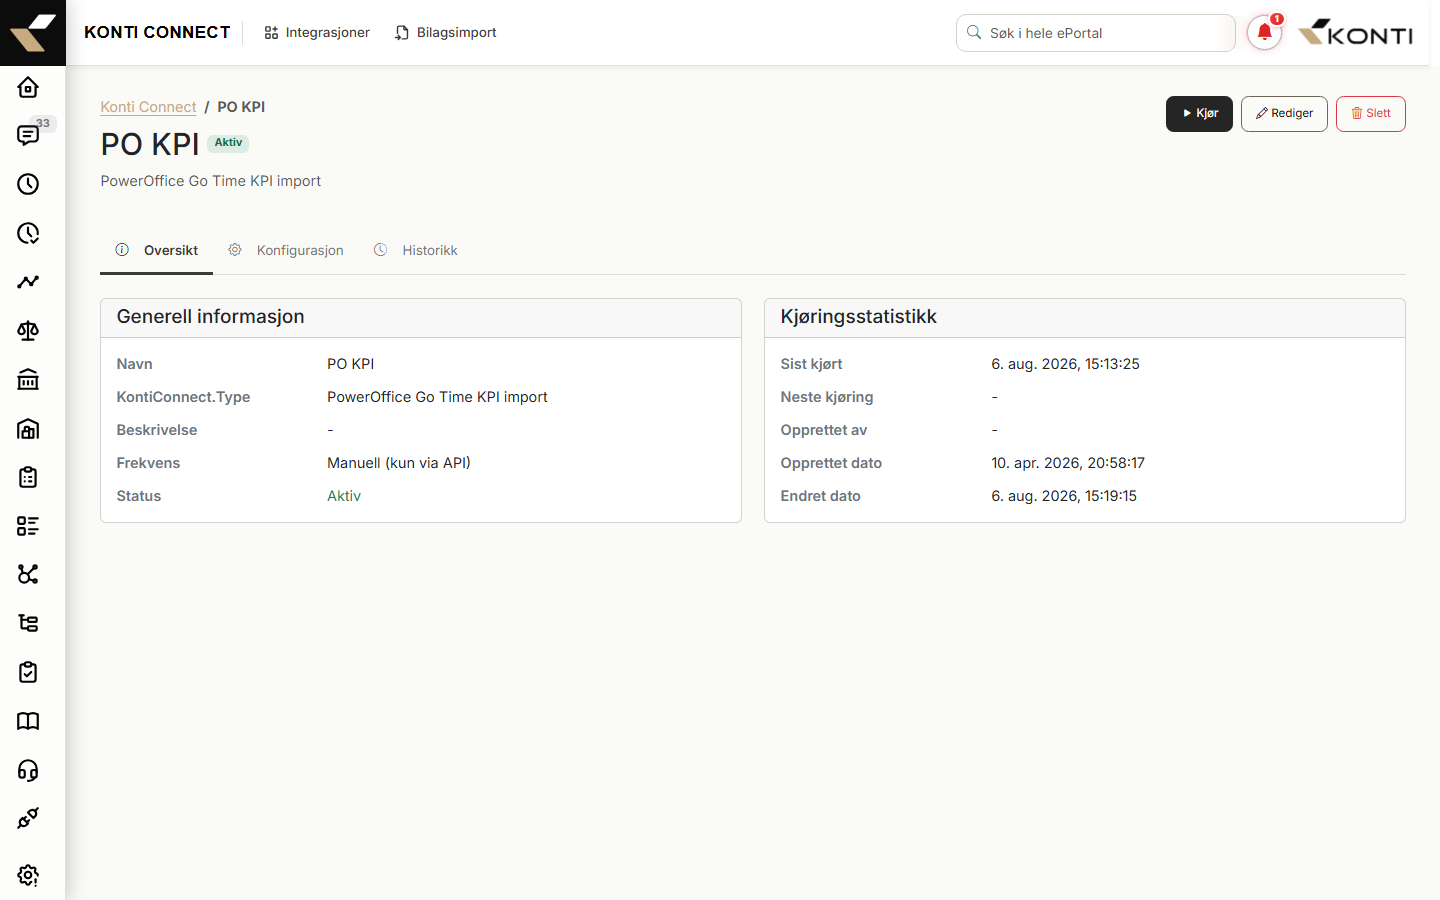1440x900 pixels.
Task: Open the settings gear sidebar icon
Action: tap(28, 875)
